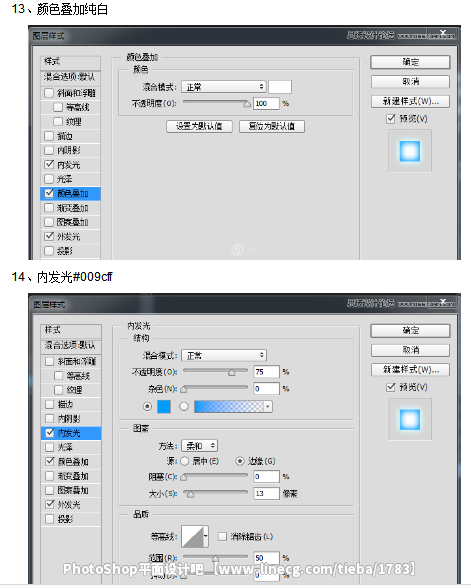The height and width of the screenshot is (588, 471).
Task: Open 混合选项:默认 in bottom dialog list
Action: click(x=71, y=345)
